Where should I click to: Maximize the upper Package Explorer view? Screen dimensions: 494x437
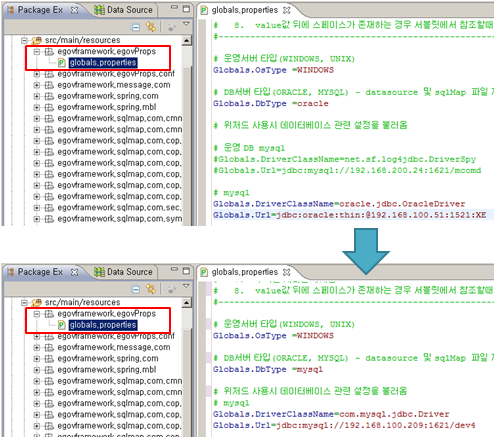click(186, 9)
